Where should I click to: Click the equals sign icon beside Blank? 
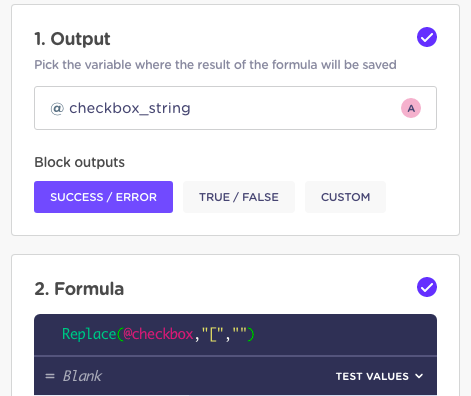(x=50, y=376)
